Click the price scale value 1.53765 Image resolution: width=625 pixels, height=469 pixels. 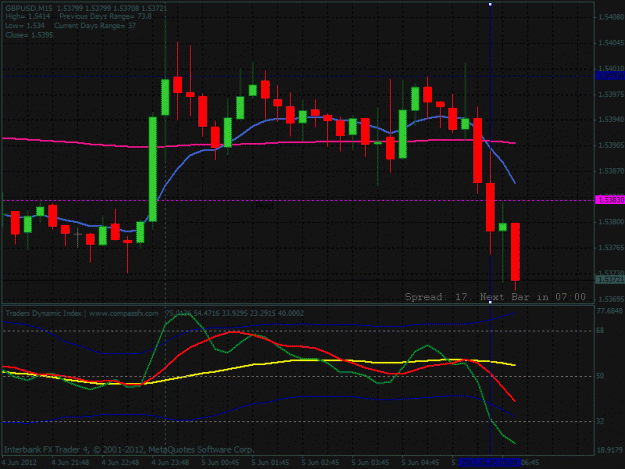611,248
